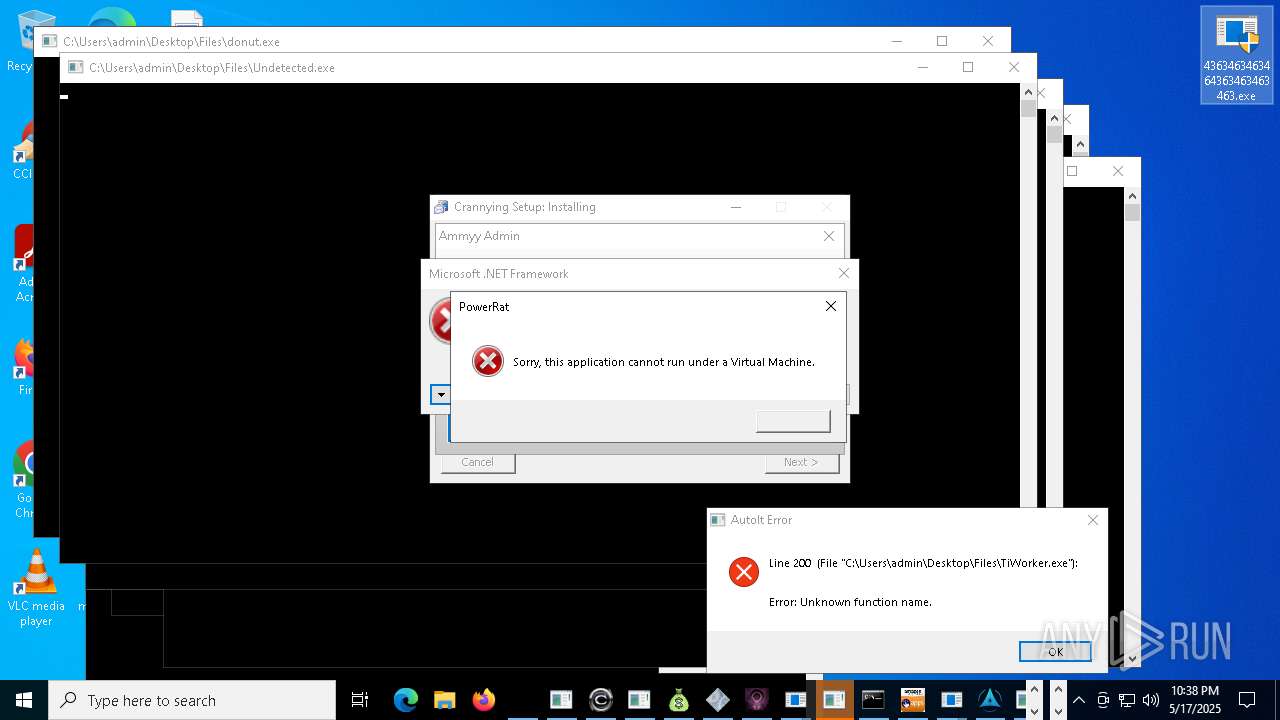Viewport: 1280px width, 720px height.
Task: Close the AutoIt Error dialog
Action: (x=1093, y=520)
